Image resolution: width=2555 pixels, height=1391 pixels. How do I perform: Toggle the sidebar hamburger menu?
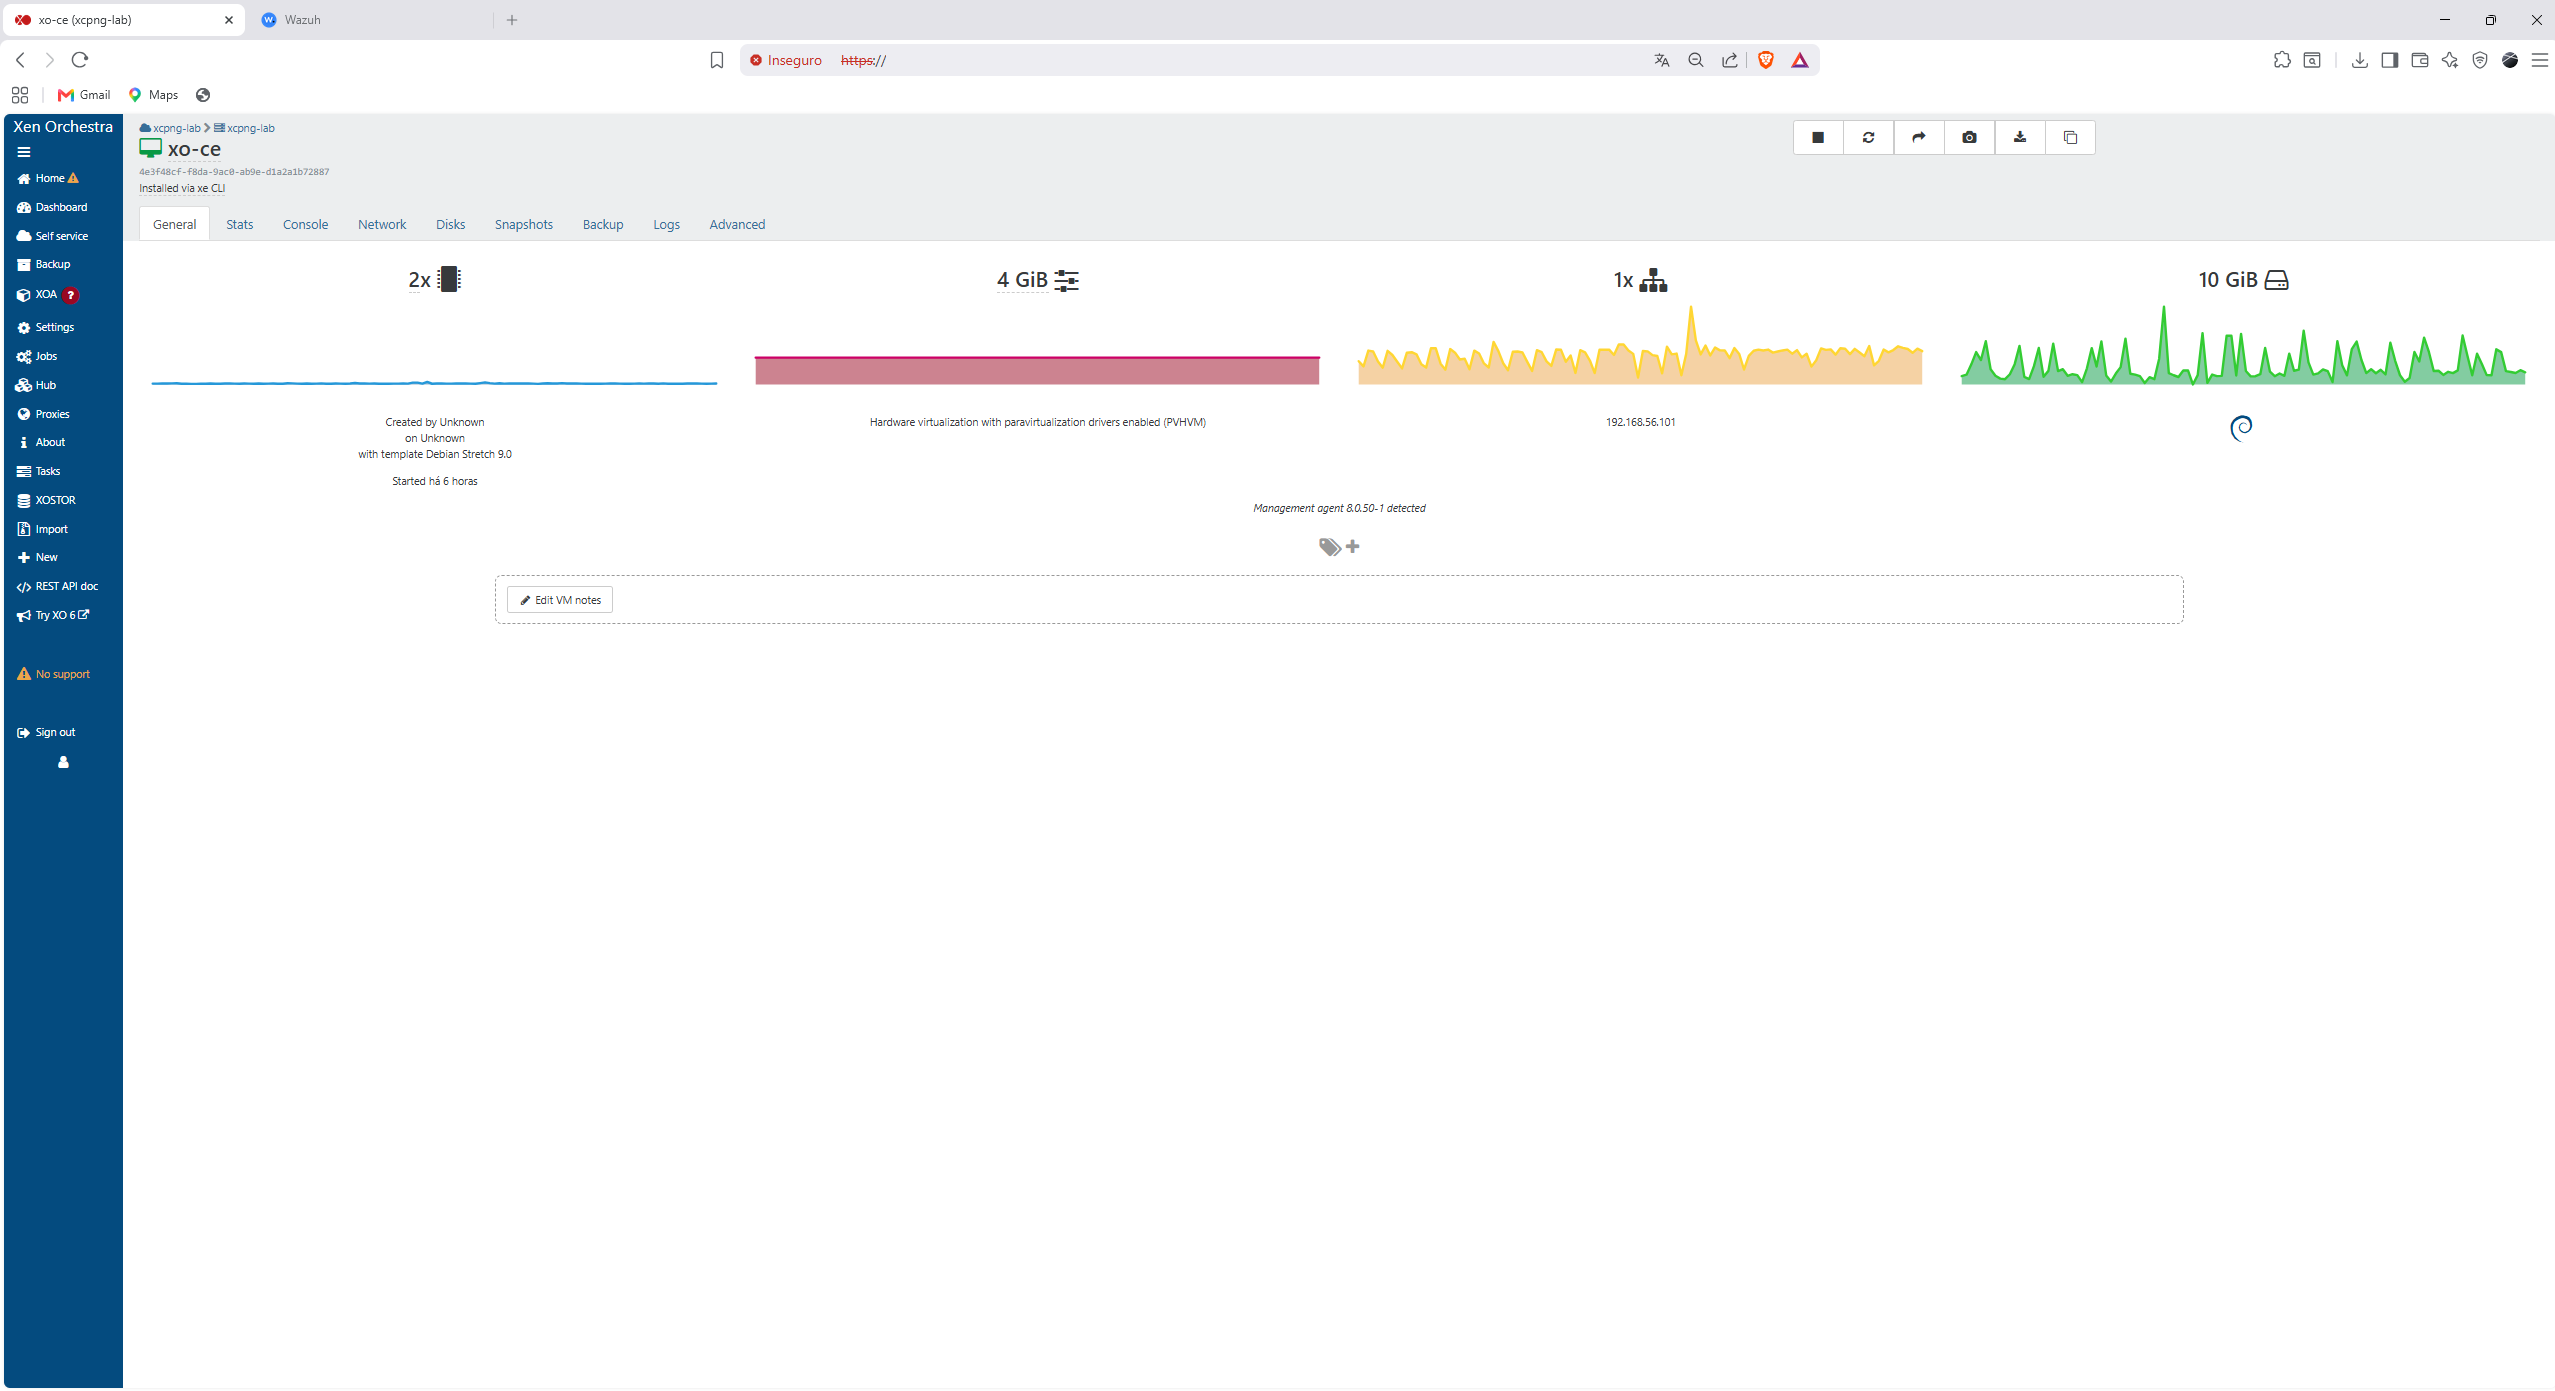pyautogui.click(x=24, y=153)
